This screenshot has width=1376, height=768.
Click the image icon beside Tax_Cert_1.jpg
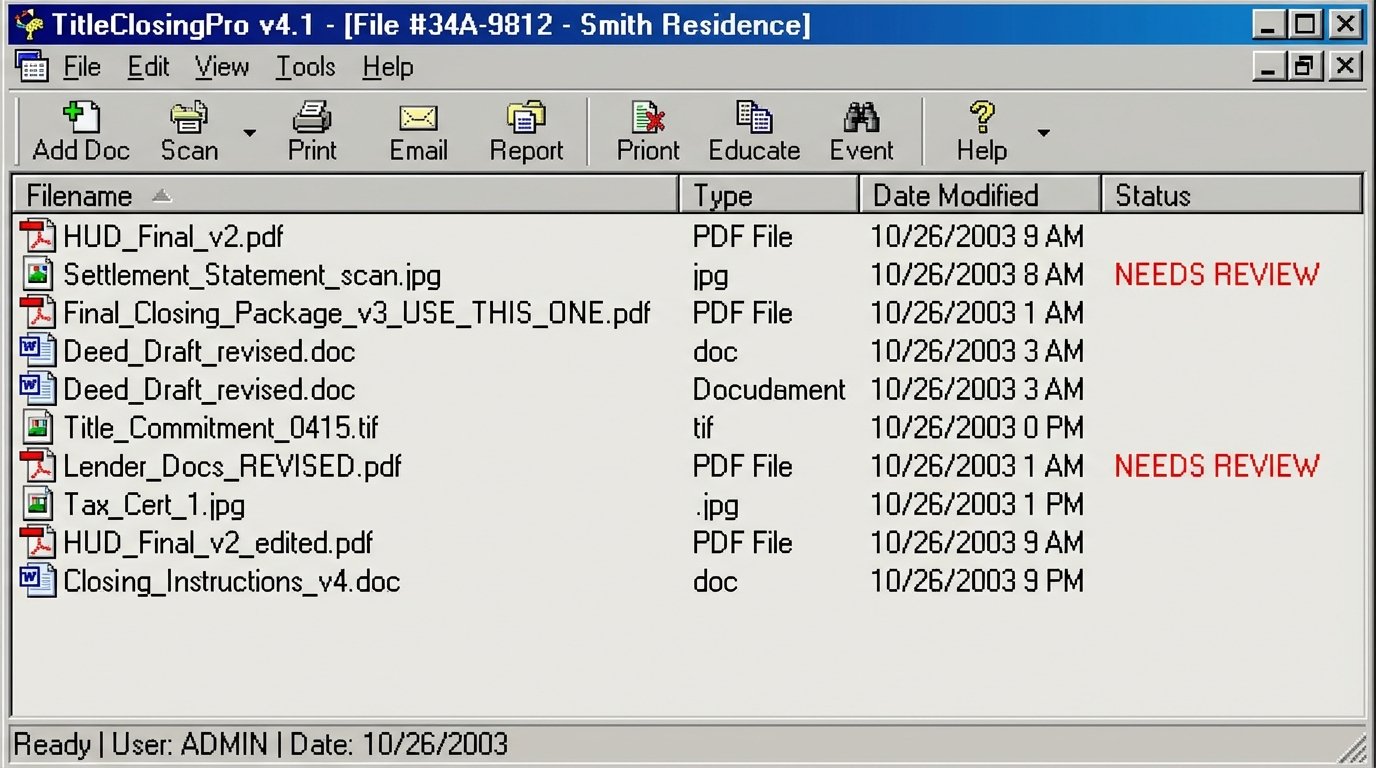click(x=37, y=505)
